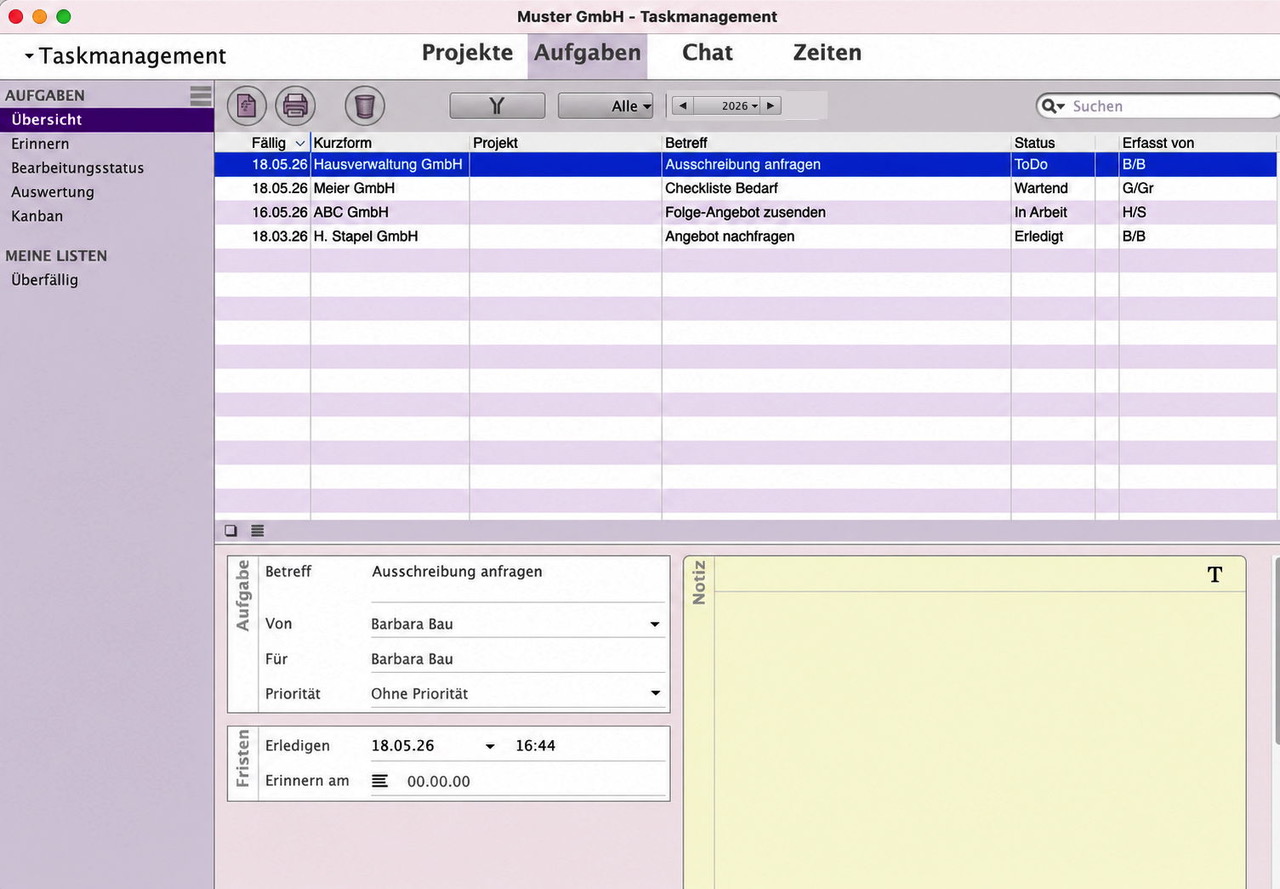Sort by the Betreff column header

point(836,143)
